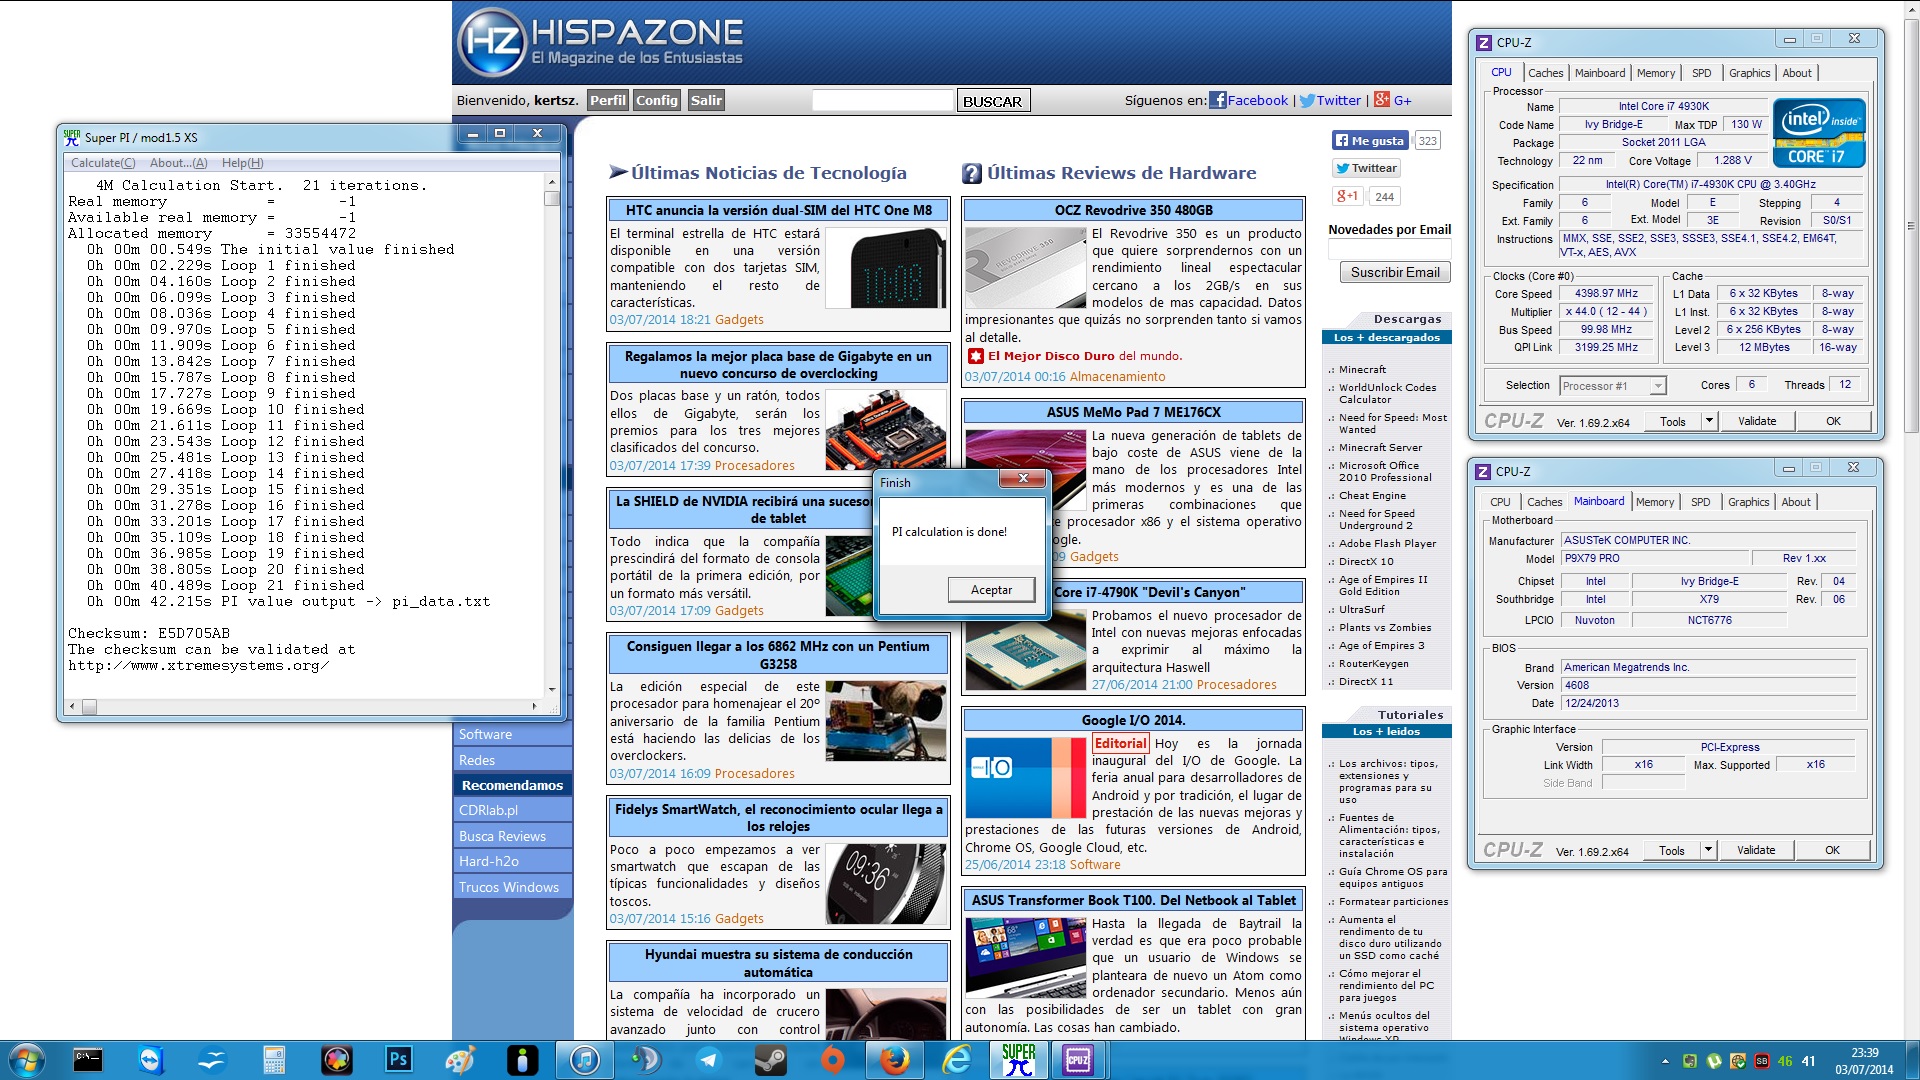This screenshot has width=1920, height=1080.
Task: Open the Calculate menu in Super PI
Action: click(102, 163)
